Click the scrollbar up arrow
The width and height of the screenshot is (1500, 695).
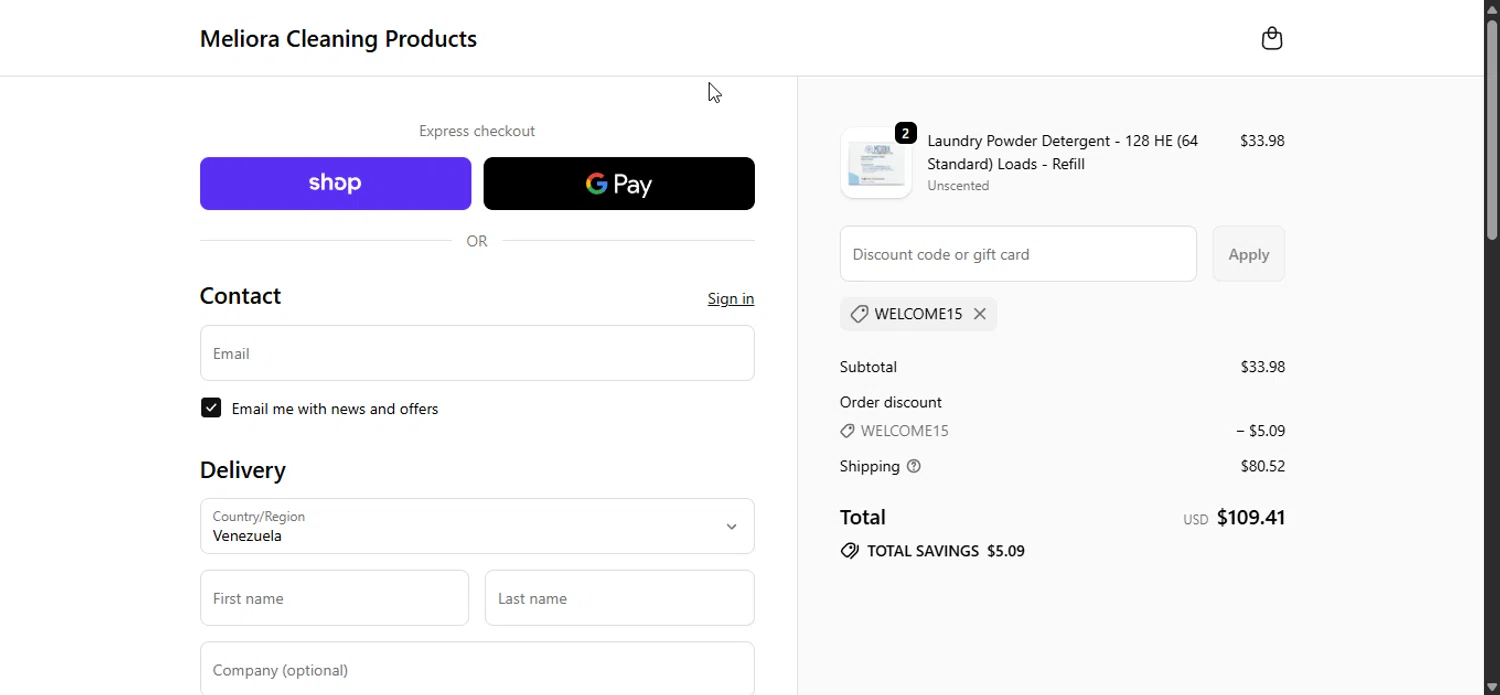tap(1492, 8)
